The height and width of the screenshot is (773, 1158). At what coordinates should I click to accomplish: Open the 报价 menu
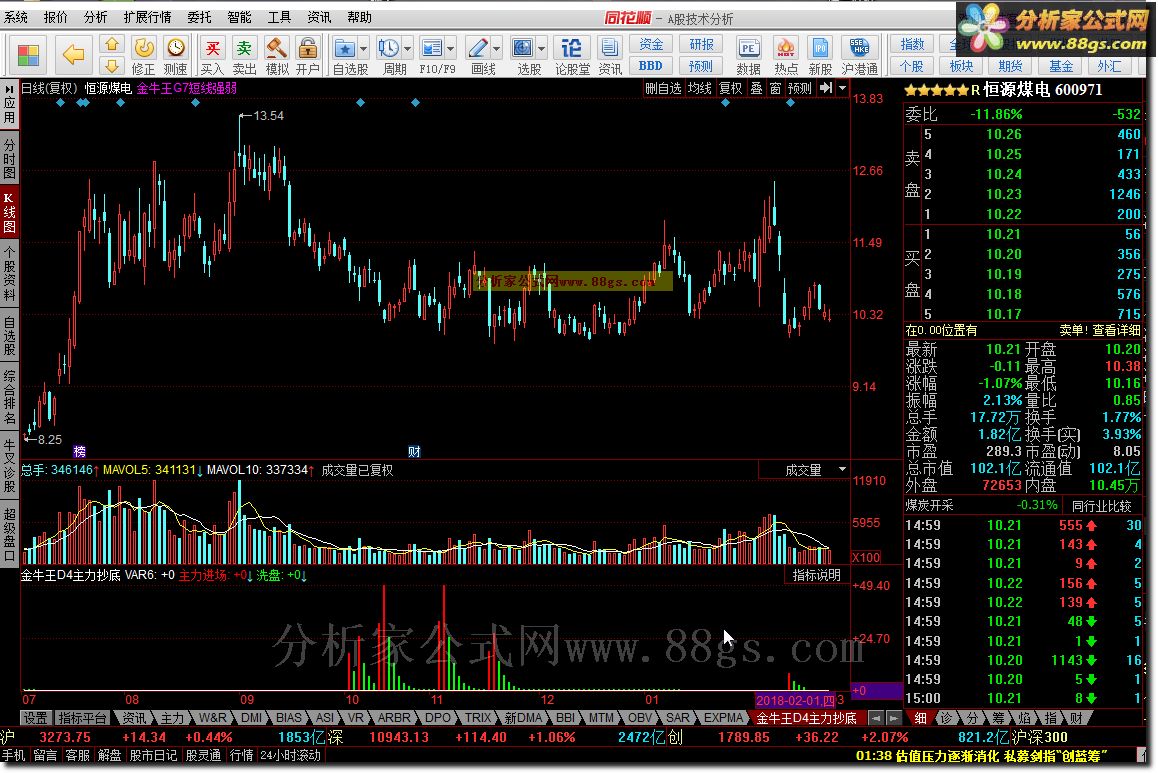click(x=55, y=17)
